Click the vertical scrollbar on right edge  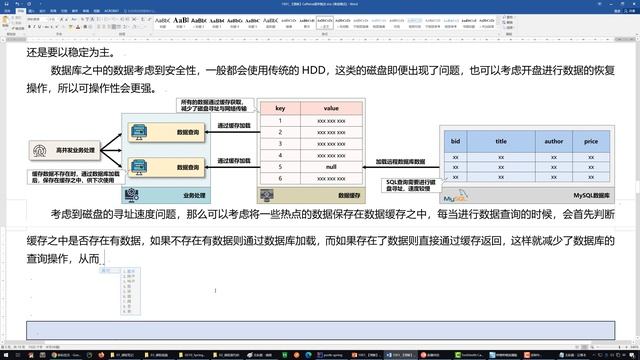tap(637, 188)
